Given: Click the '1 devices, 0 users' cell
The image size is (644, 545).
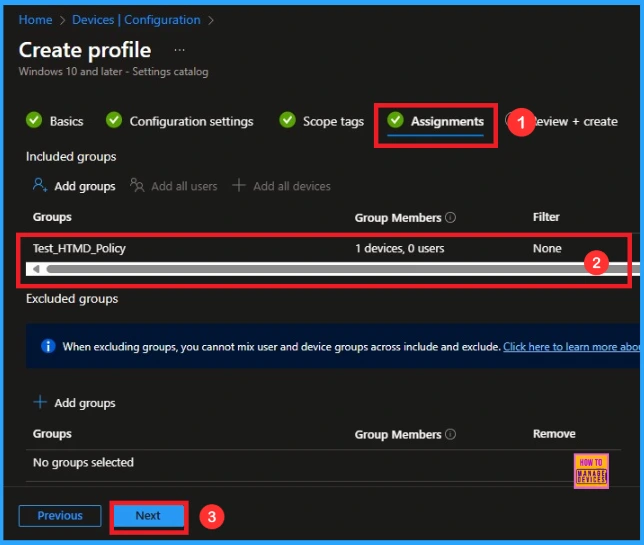Looking at the screenshot, I should click(400, 248).
